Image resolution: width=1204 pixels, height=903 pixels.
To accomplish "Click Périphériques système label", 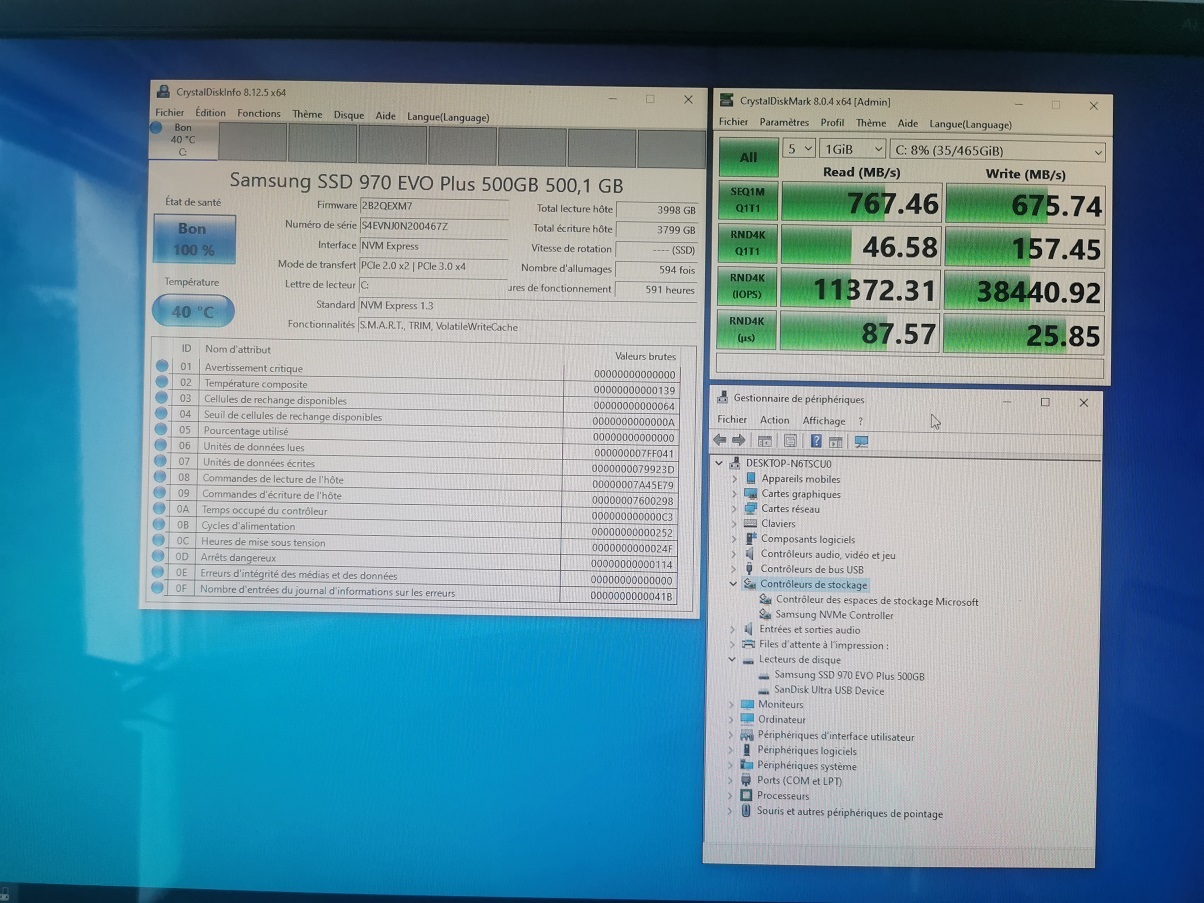I will click(807, 767).
